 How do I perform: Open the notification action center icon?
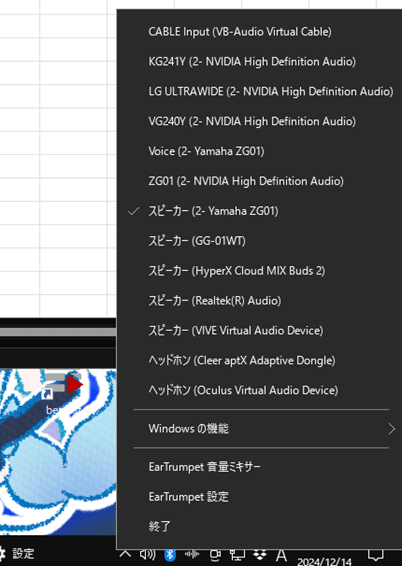click(x=375, y=555)
